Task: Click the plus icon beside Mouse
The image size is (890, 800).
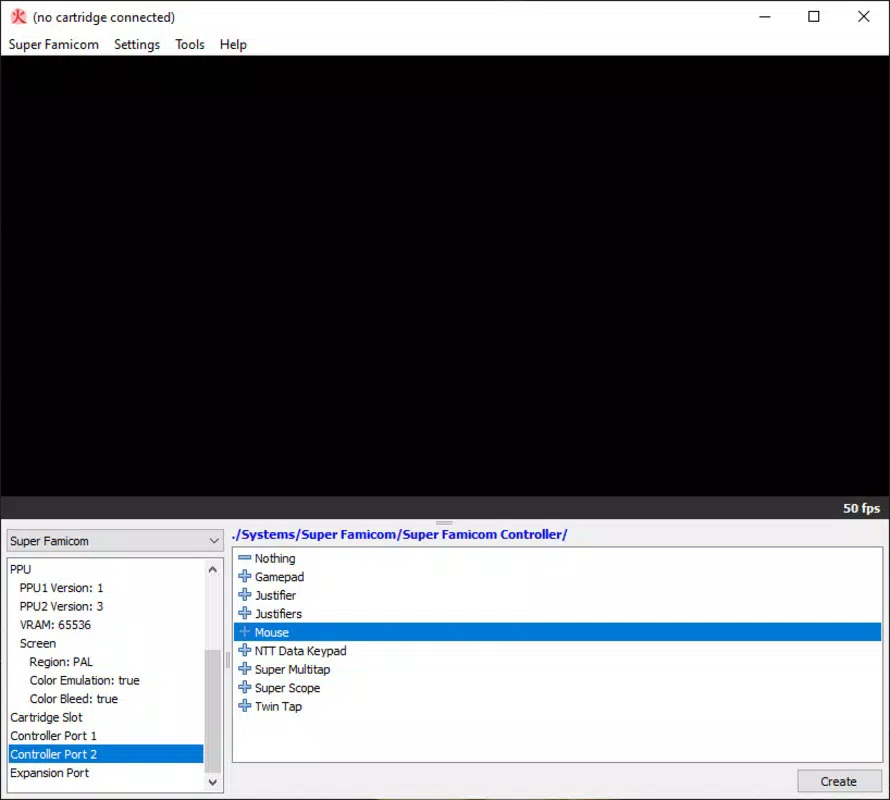Action: pos(245,632)
